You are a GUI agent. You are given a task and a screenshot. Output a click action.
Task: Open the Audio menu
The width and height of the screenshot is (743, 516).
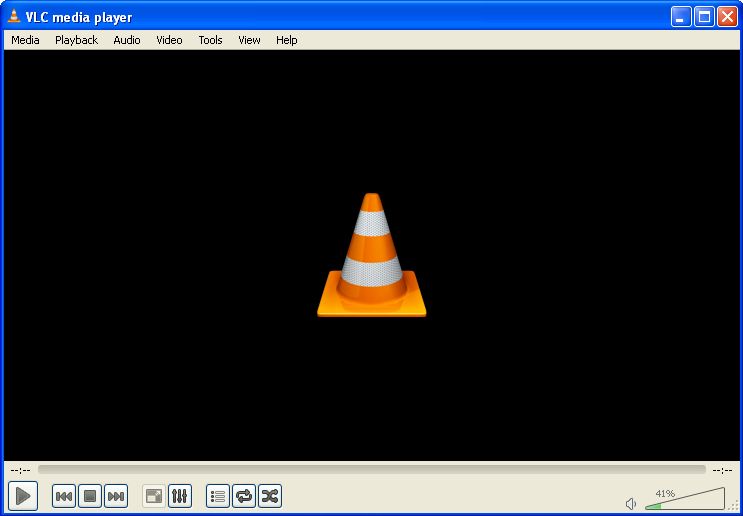[x=127, y=40]
